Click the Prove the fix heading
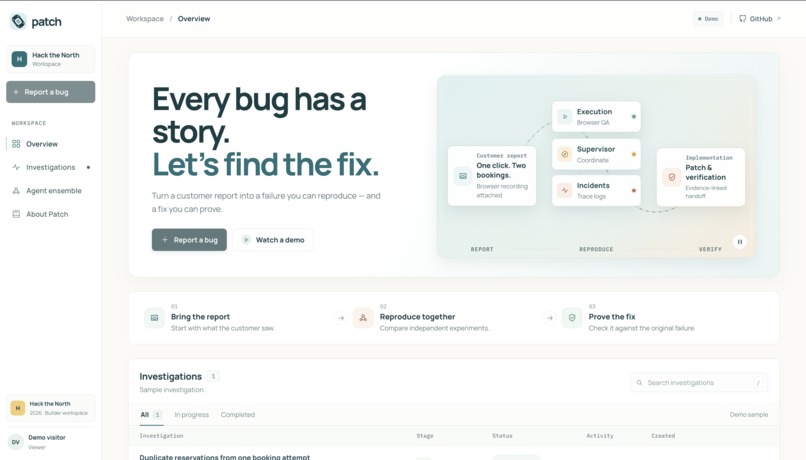The width and height of the screenshot is (806, 460). tap(612, 317)
